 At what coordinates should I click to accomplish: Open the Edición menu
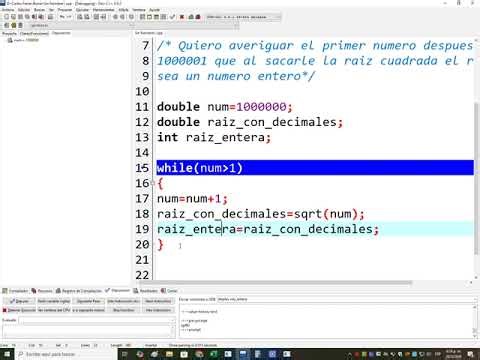point(24,10)
